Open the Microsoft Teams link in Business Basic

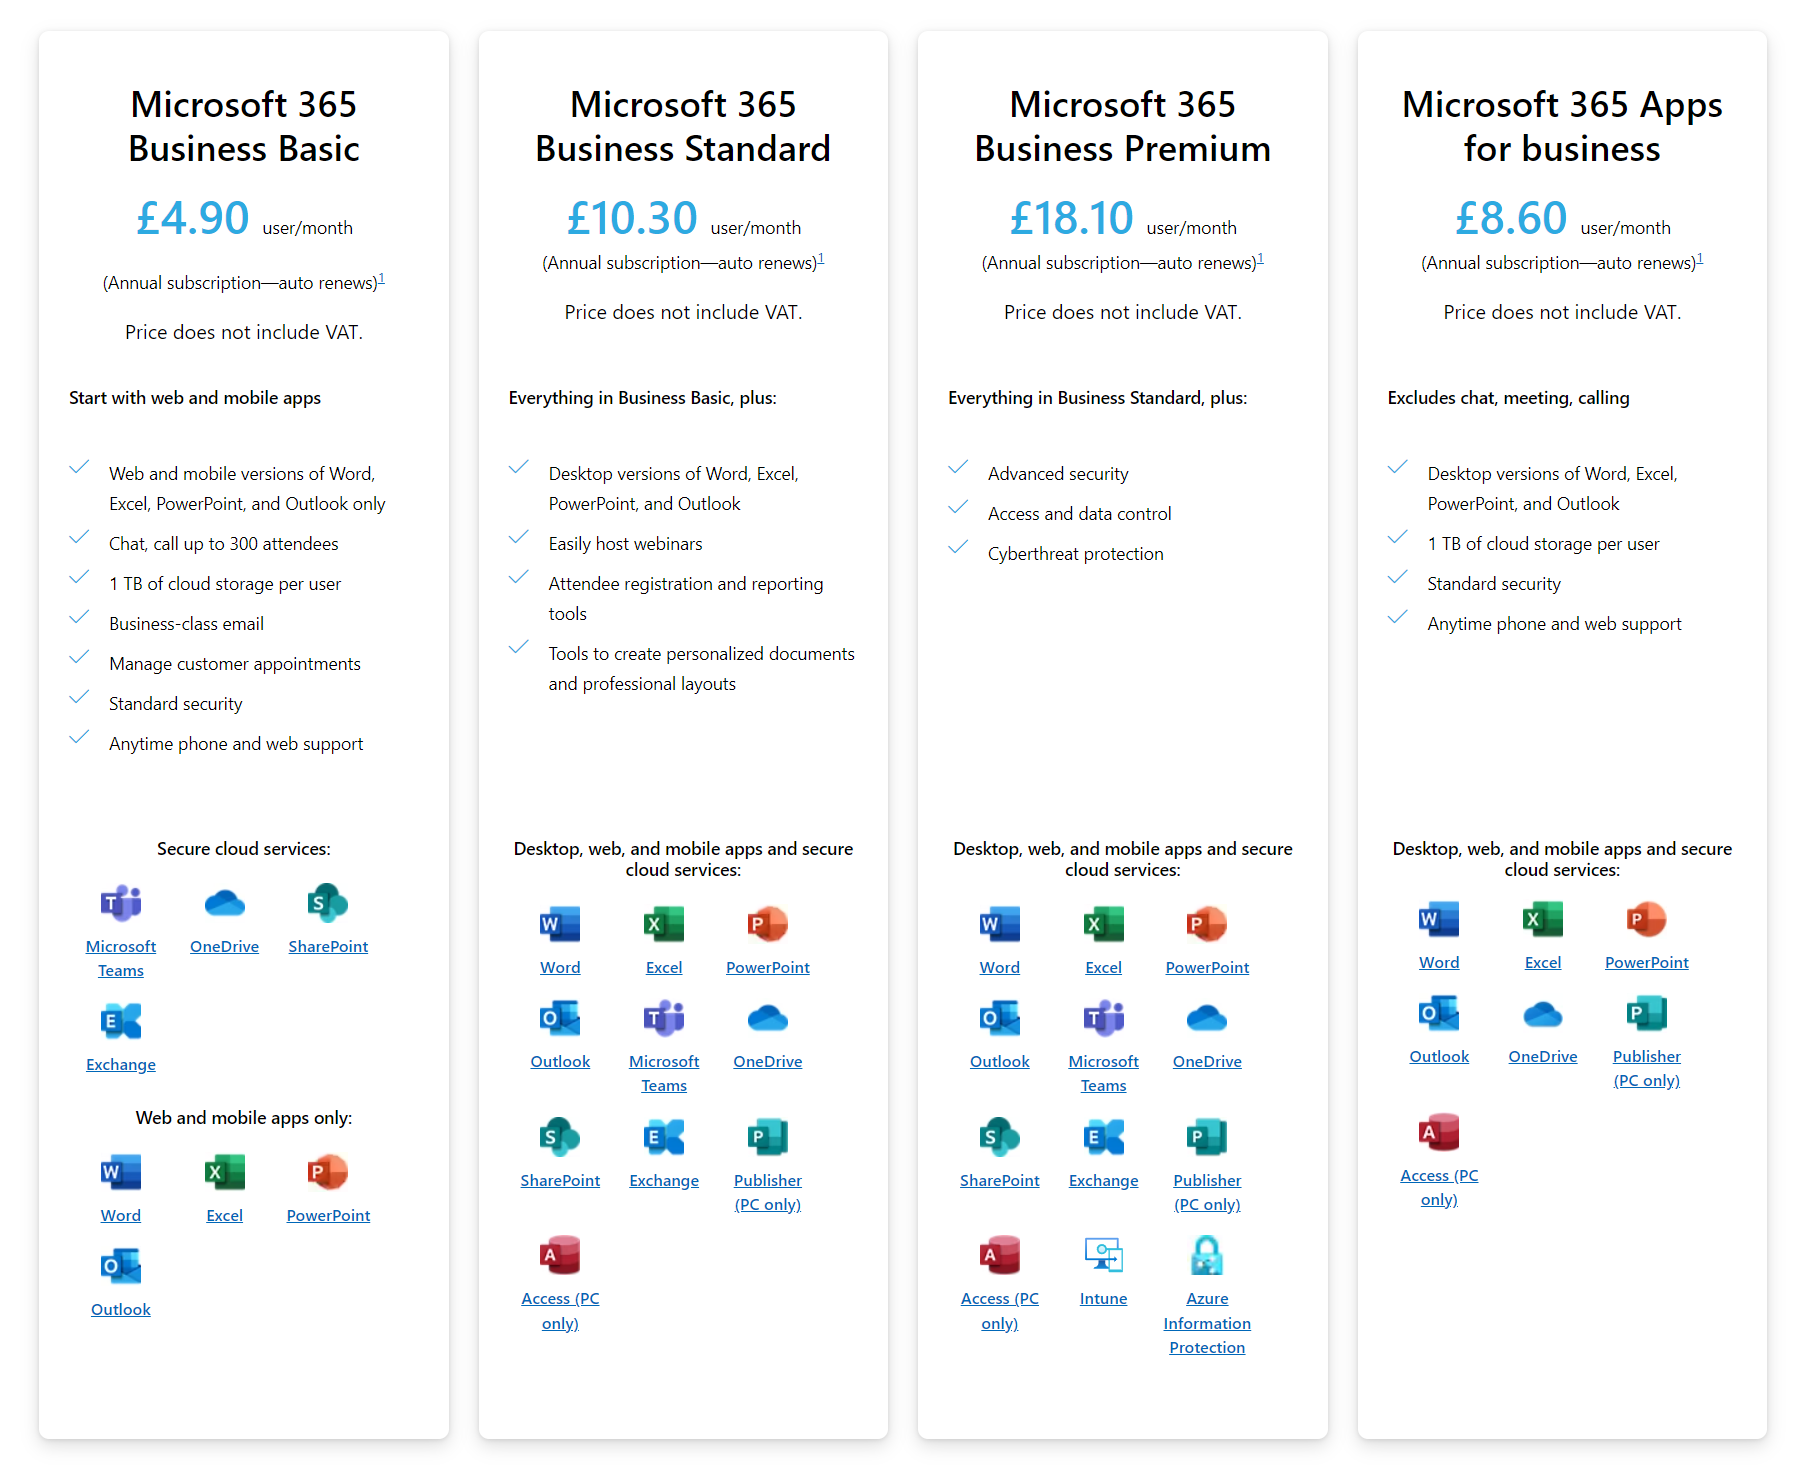coord(121,958)
